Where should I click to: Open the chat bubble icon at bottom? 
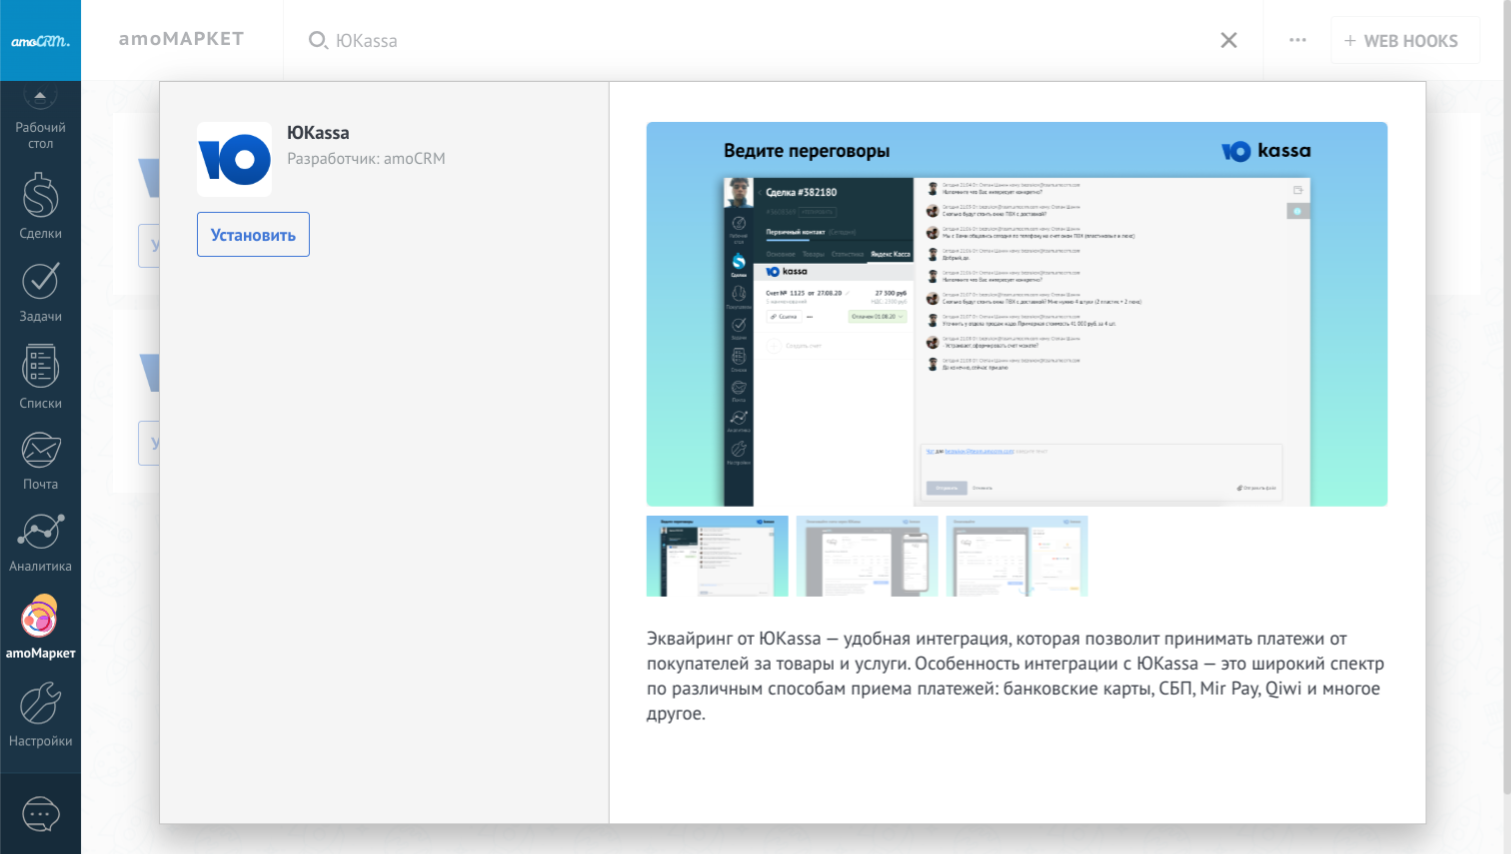pyautogui.click(x=40, y=814)
